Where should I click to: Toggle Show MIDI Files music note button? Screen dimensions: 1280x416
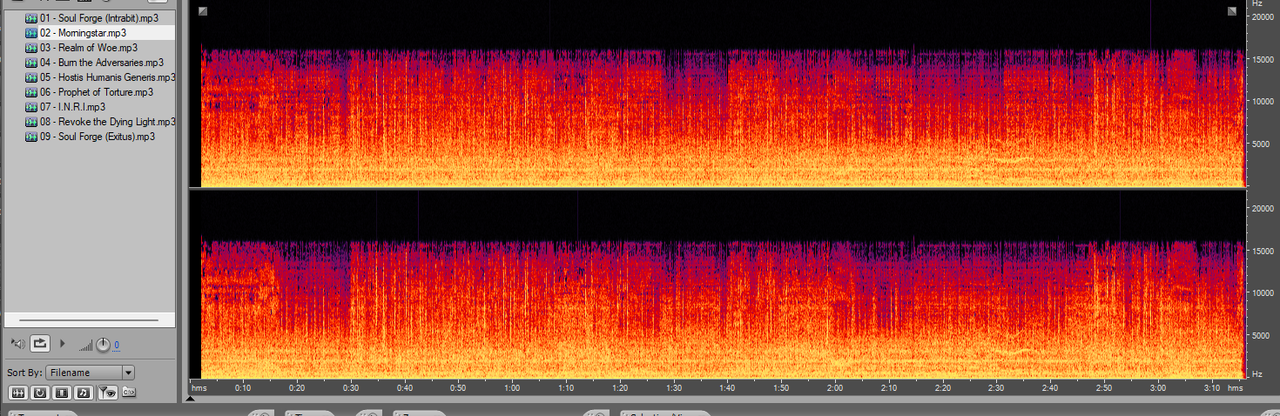click(x=84, y=392)
